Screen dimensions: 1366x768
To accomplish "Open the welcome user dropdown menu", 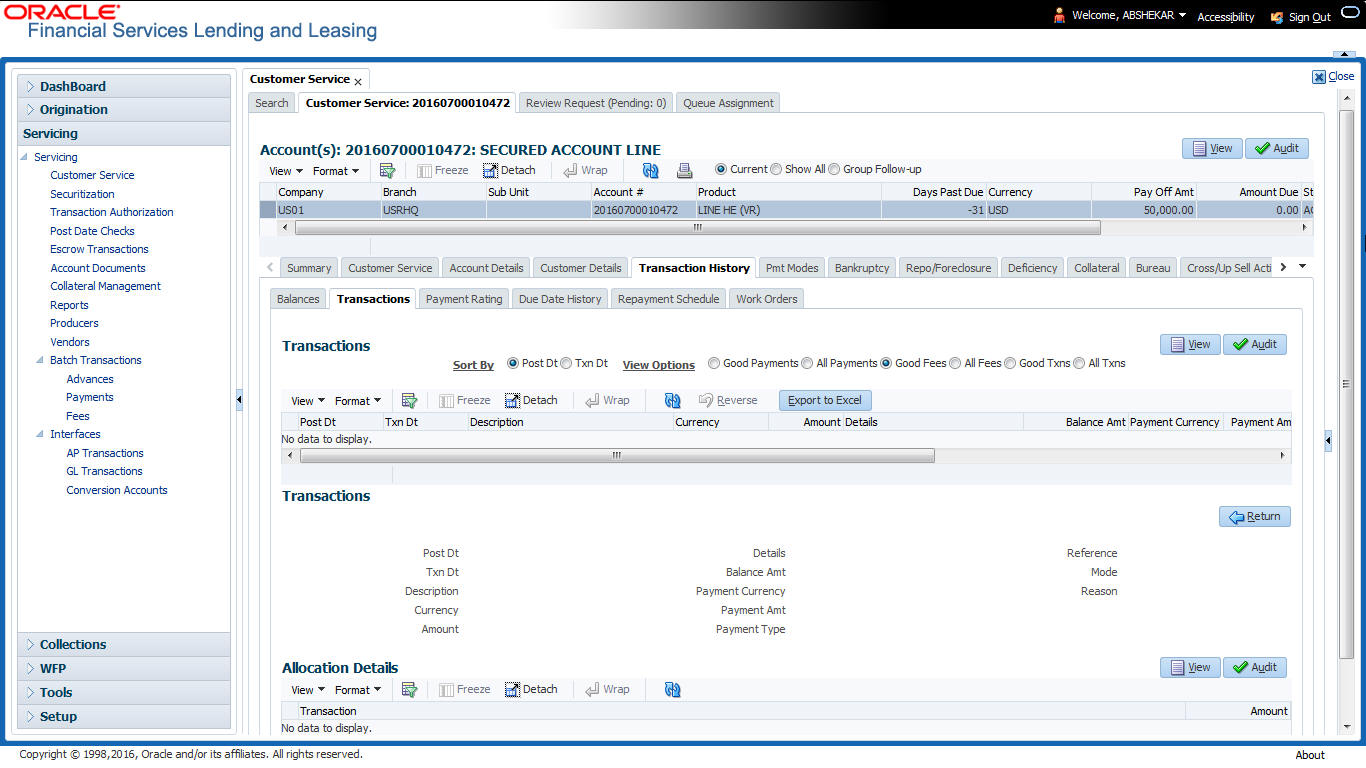I will coord(1182,16).
